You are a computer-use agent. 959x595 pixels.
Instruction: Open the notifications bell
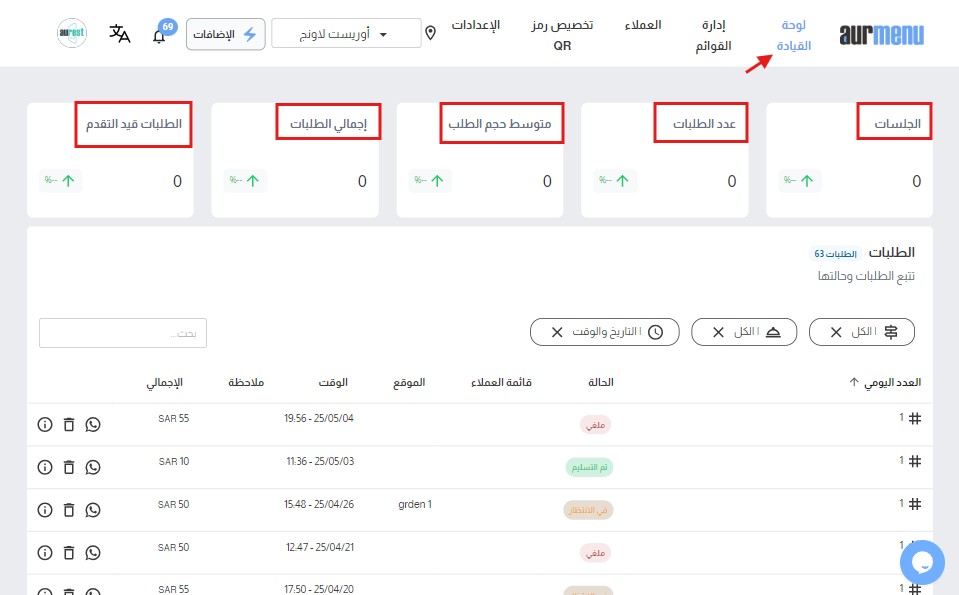tap(159, 35)
